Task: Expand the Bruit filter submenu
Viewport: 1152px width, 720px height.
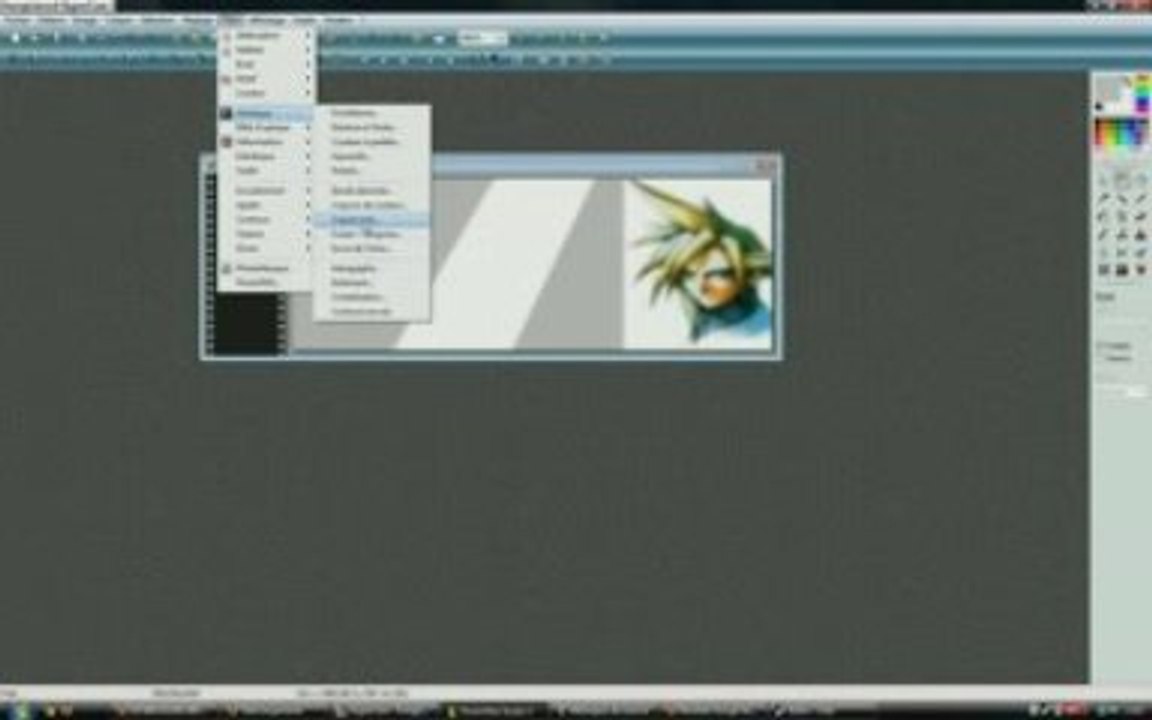Action: click(266, 64)
